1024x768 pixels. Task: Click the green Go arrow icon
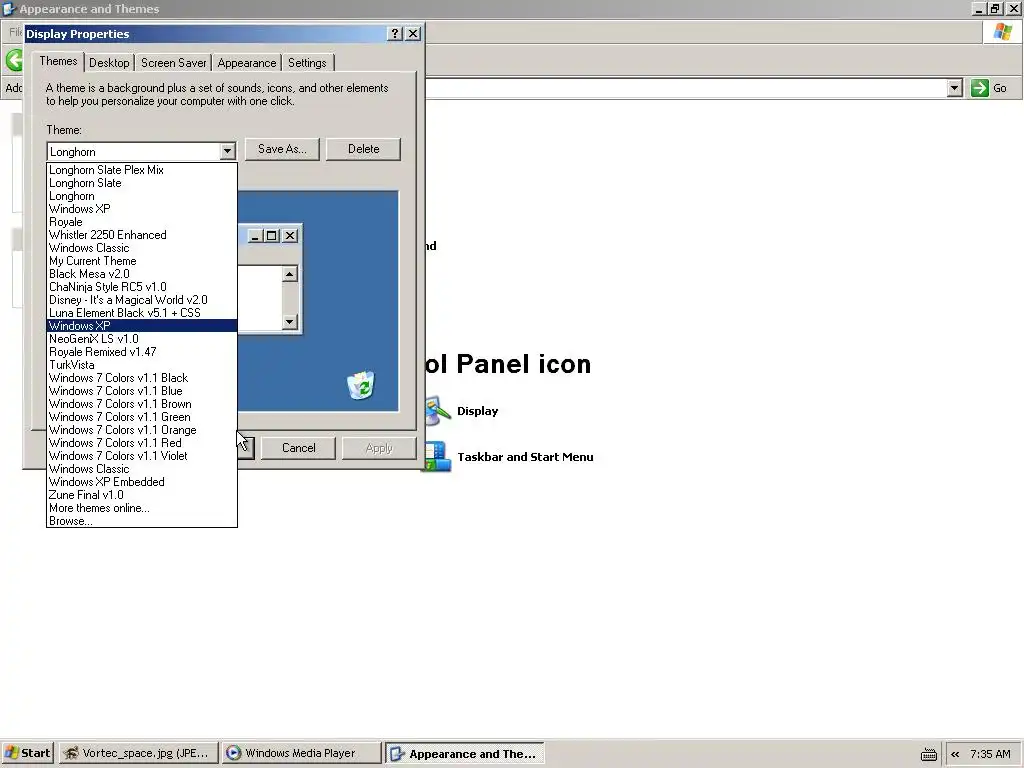[x=980, y=88]
